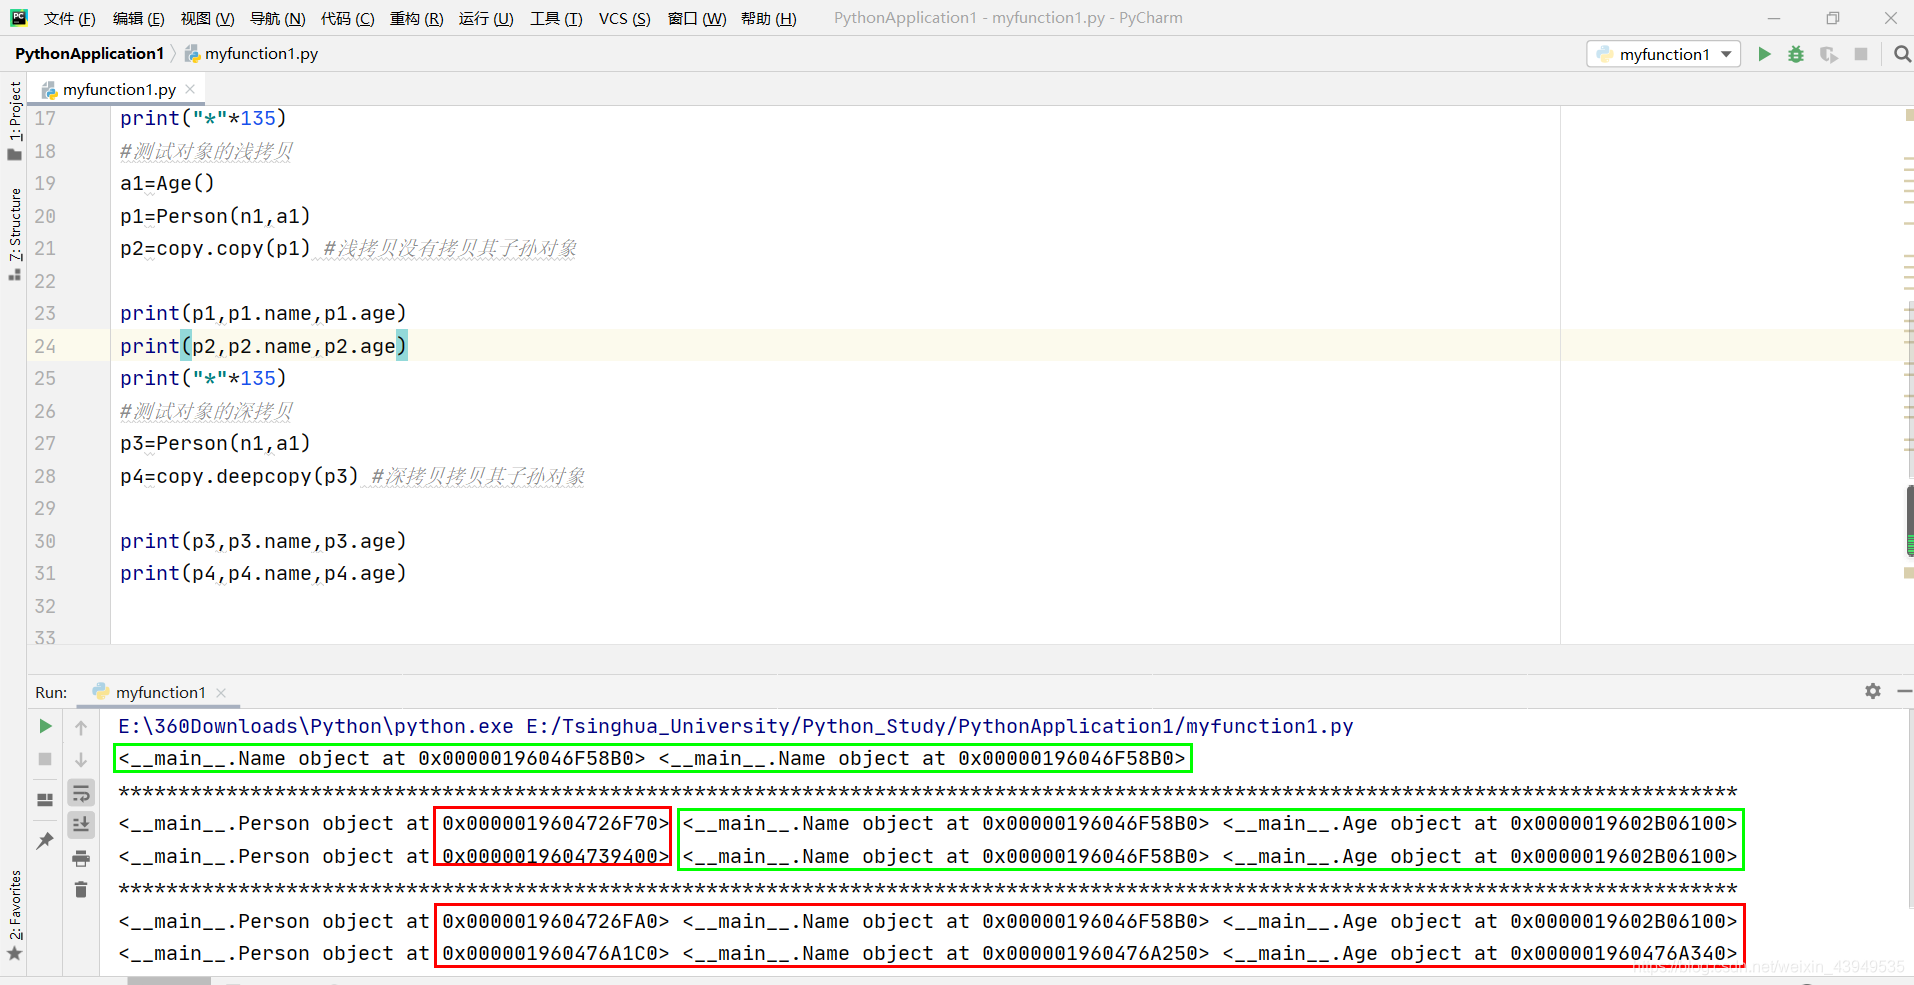Click code line p1=Person(n1,a1)
Image resolution: width=1914 pixels, height=985 pixels.
[215, 216]
